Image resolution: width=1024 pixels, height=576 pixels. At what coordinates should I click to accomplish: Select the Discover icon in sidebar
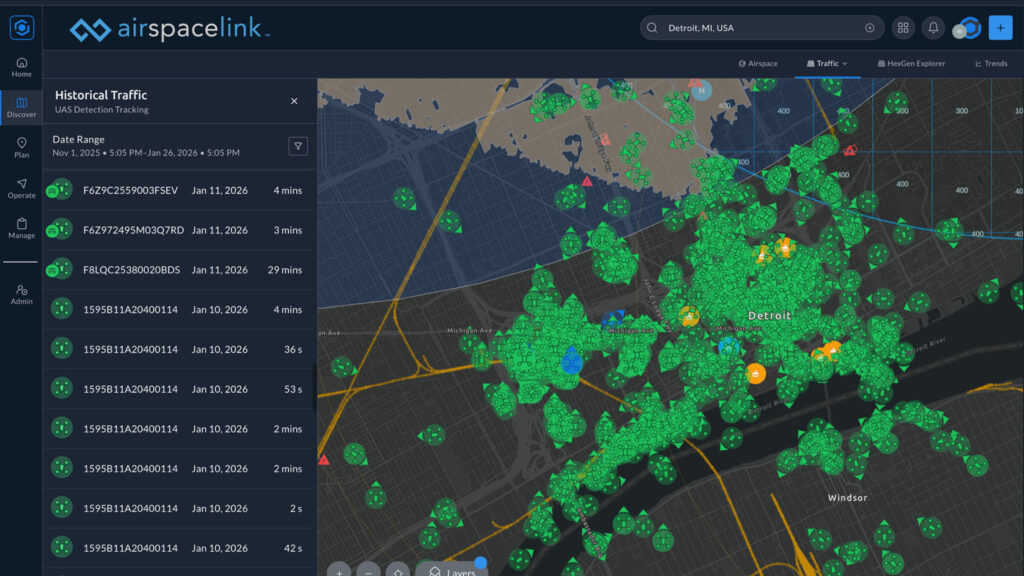21,103
